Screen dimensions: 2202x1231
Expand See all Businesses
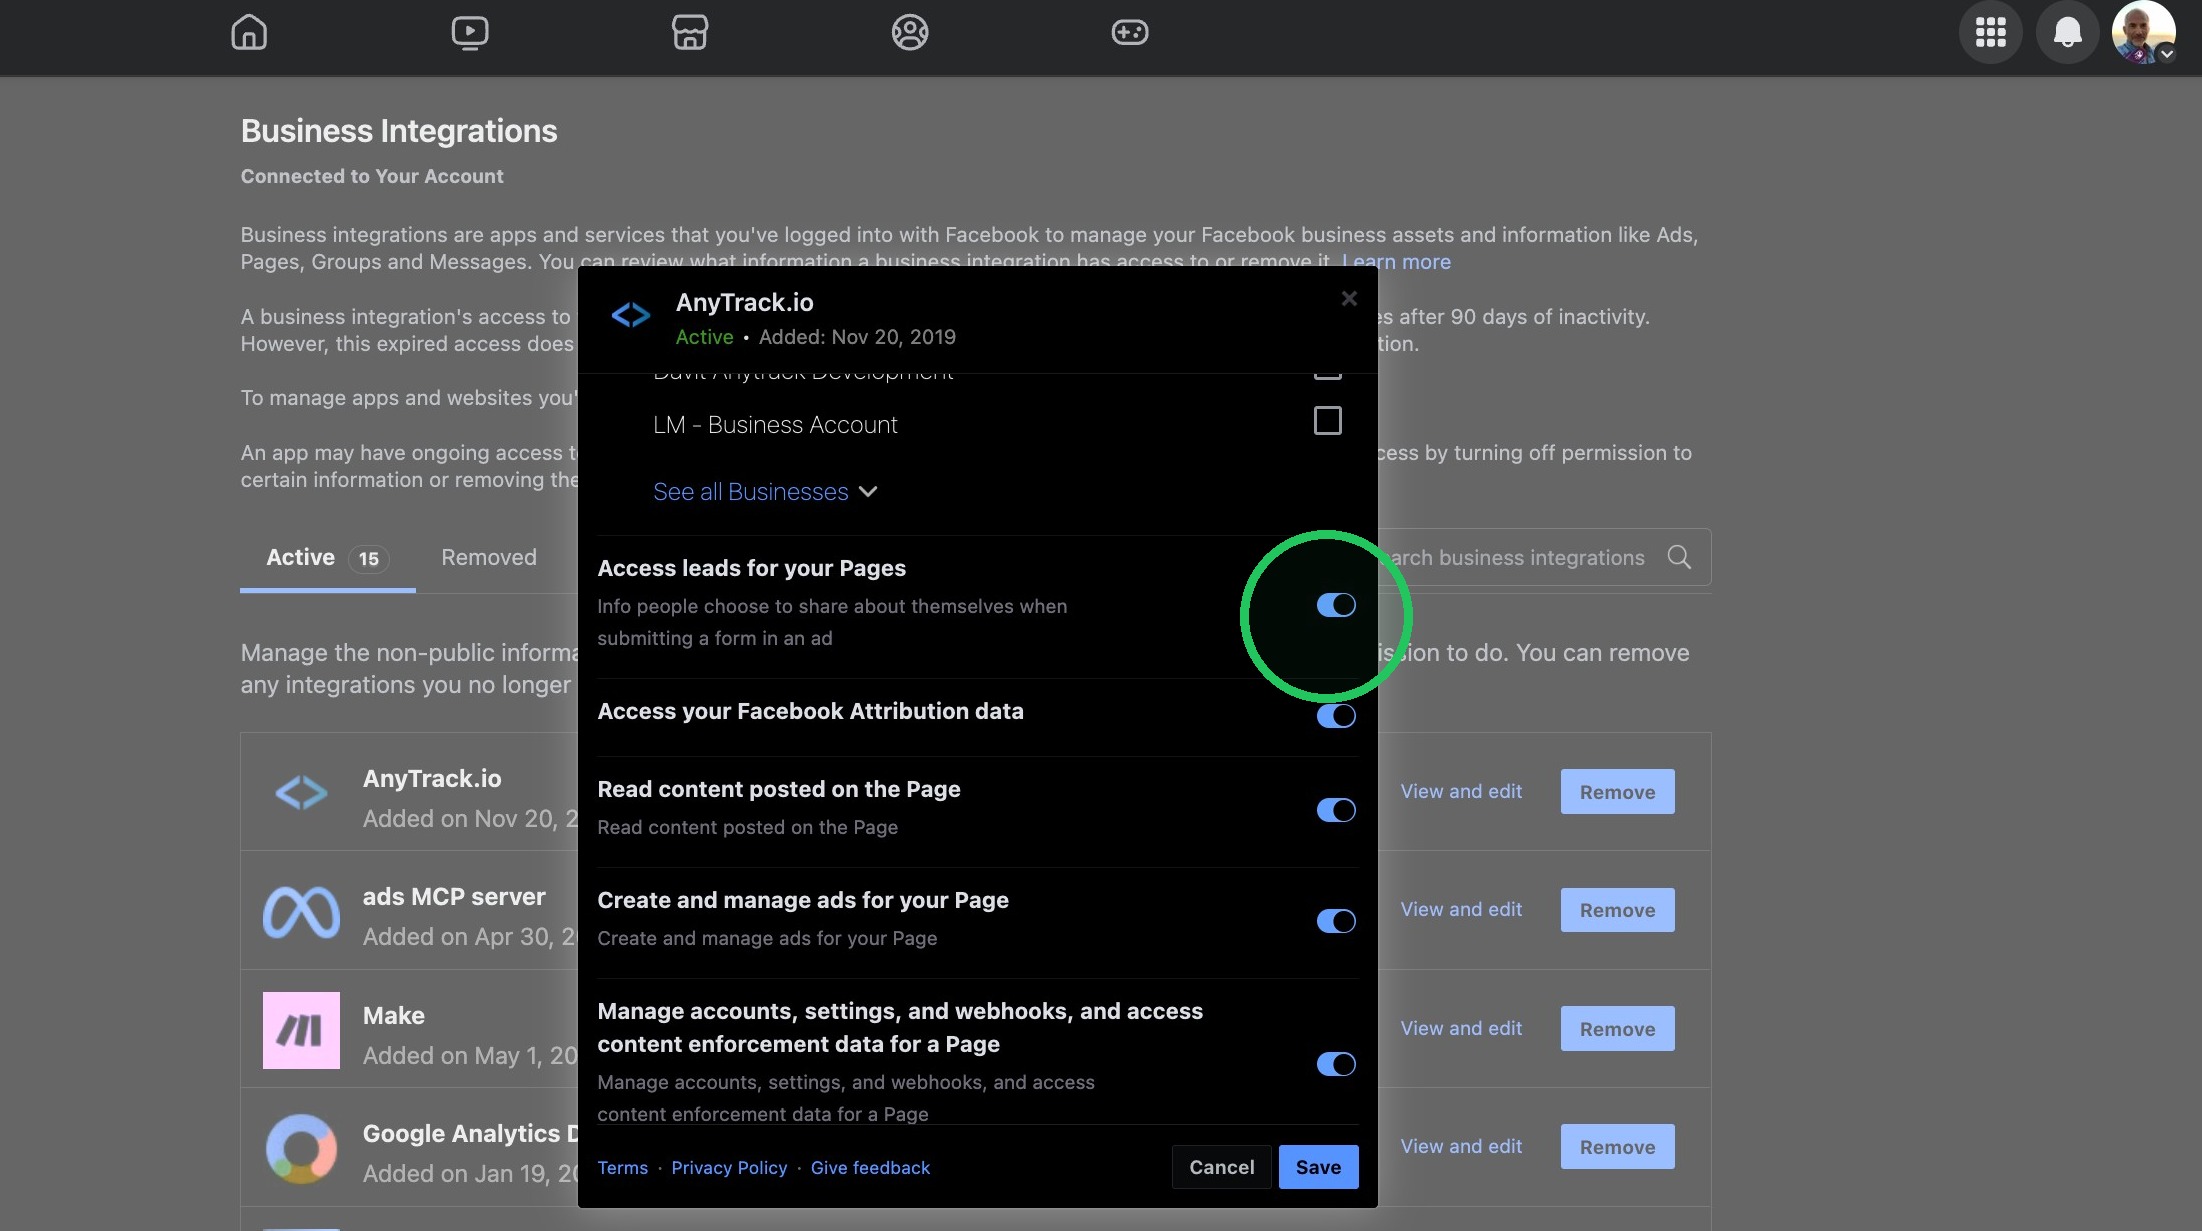coord(765,492)
